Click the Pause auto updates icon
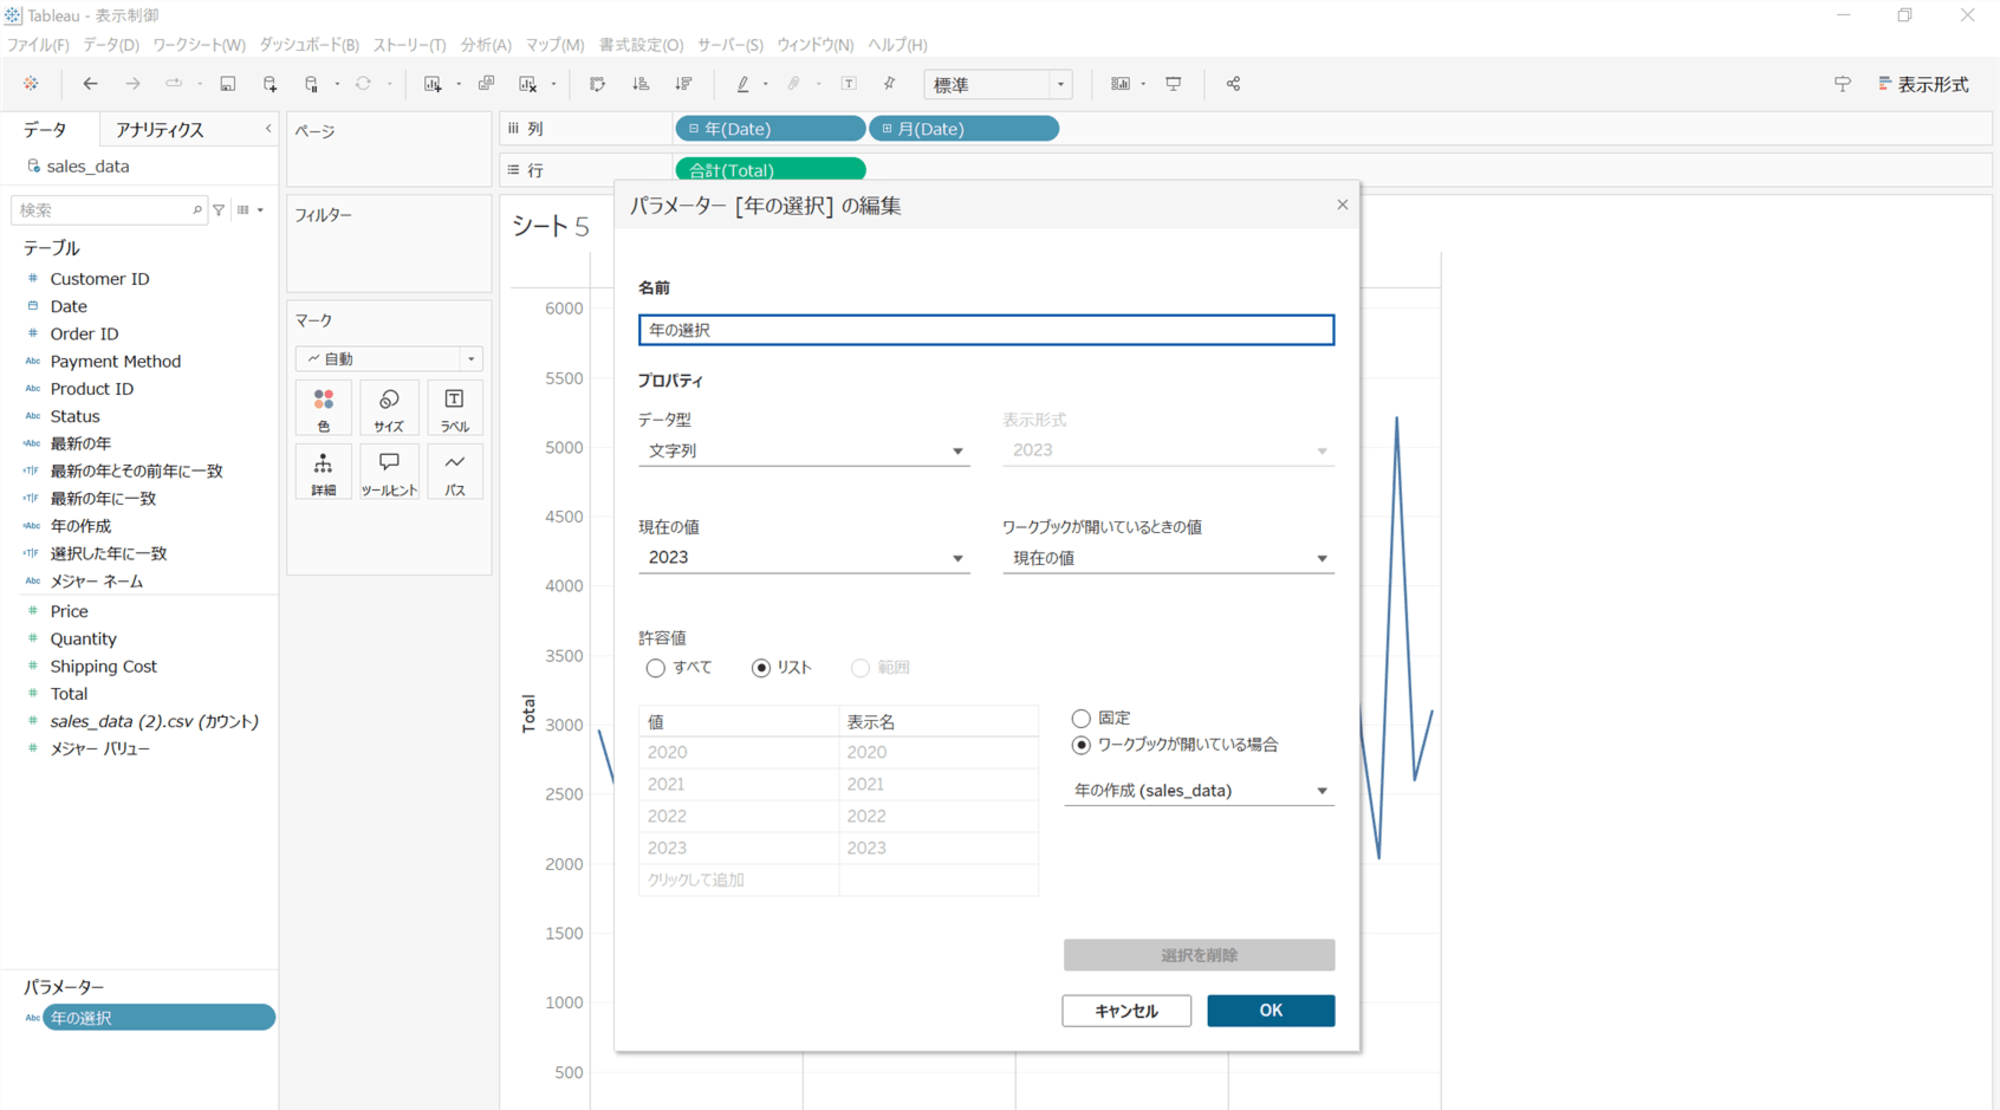 (x=312, y=84)
